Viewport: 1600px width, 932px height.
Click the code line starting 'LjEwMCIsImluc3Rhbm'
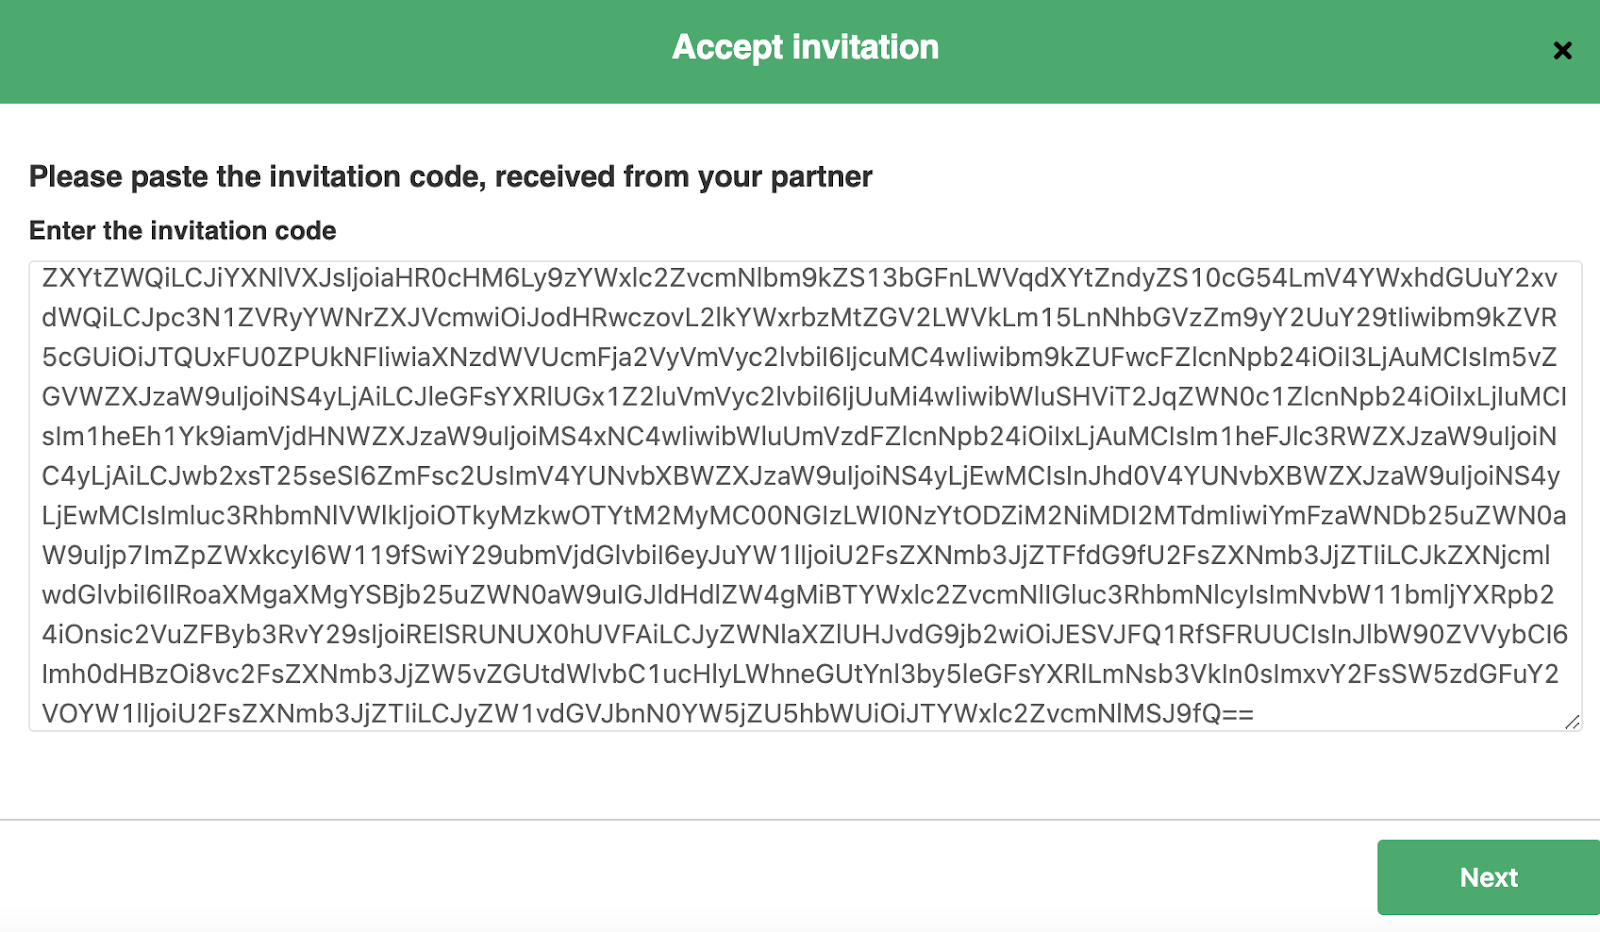(799, 516)
